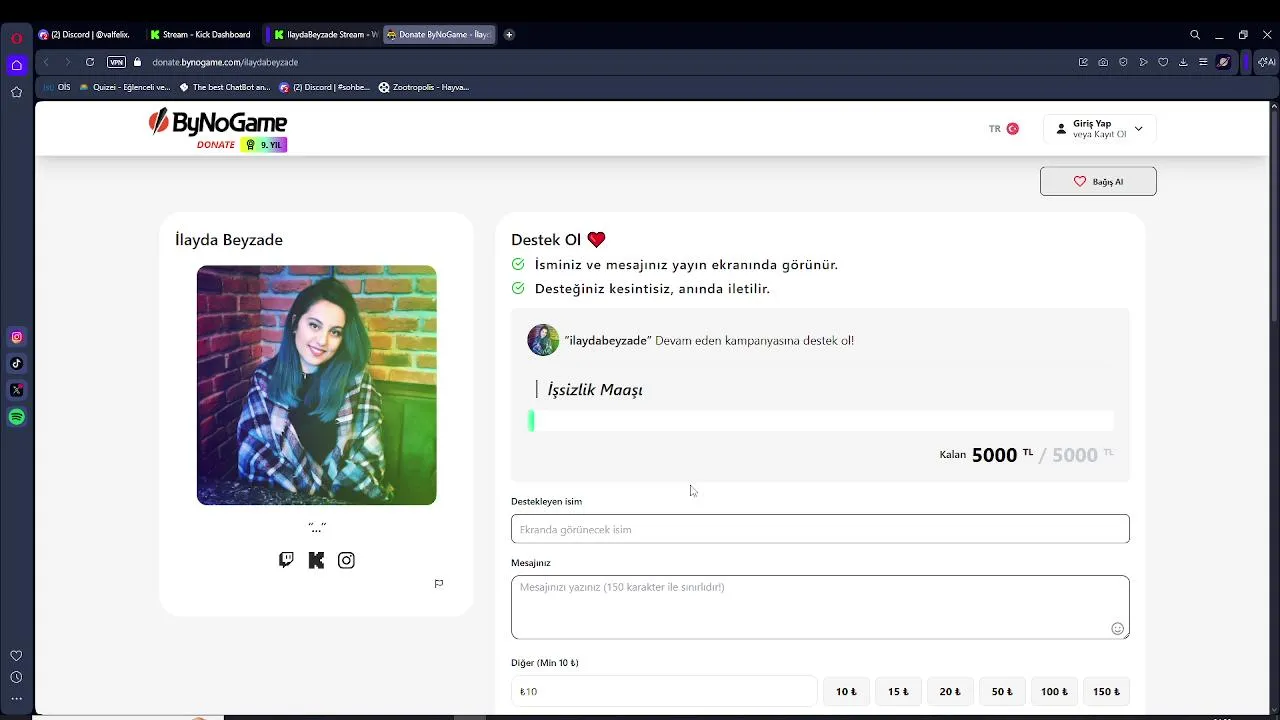Open the send (My Flow) icon
1280x720 pixels.
[x=1143, y=62]
